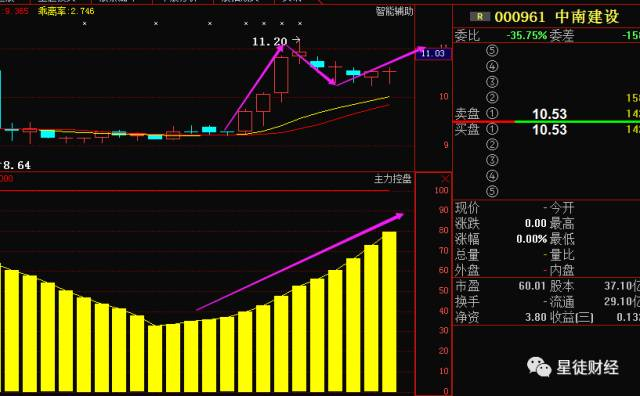Click the circled ① beside 卖盘
The image size is (640, 396).
pos(492,113)
